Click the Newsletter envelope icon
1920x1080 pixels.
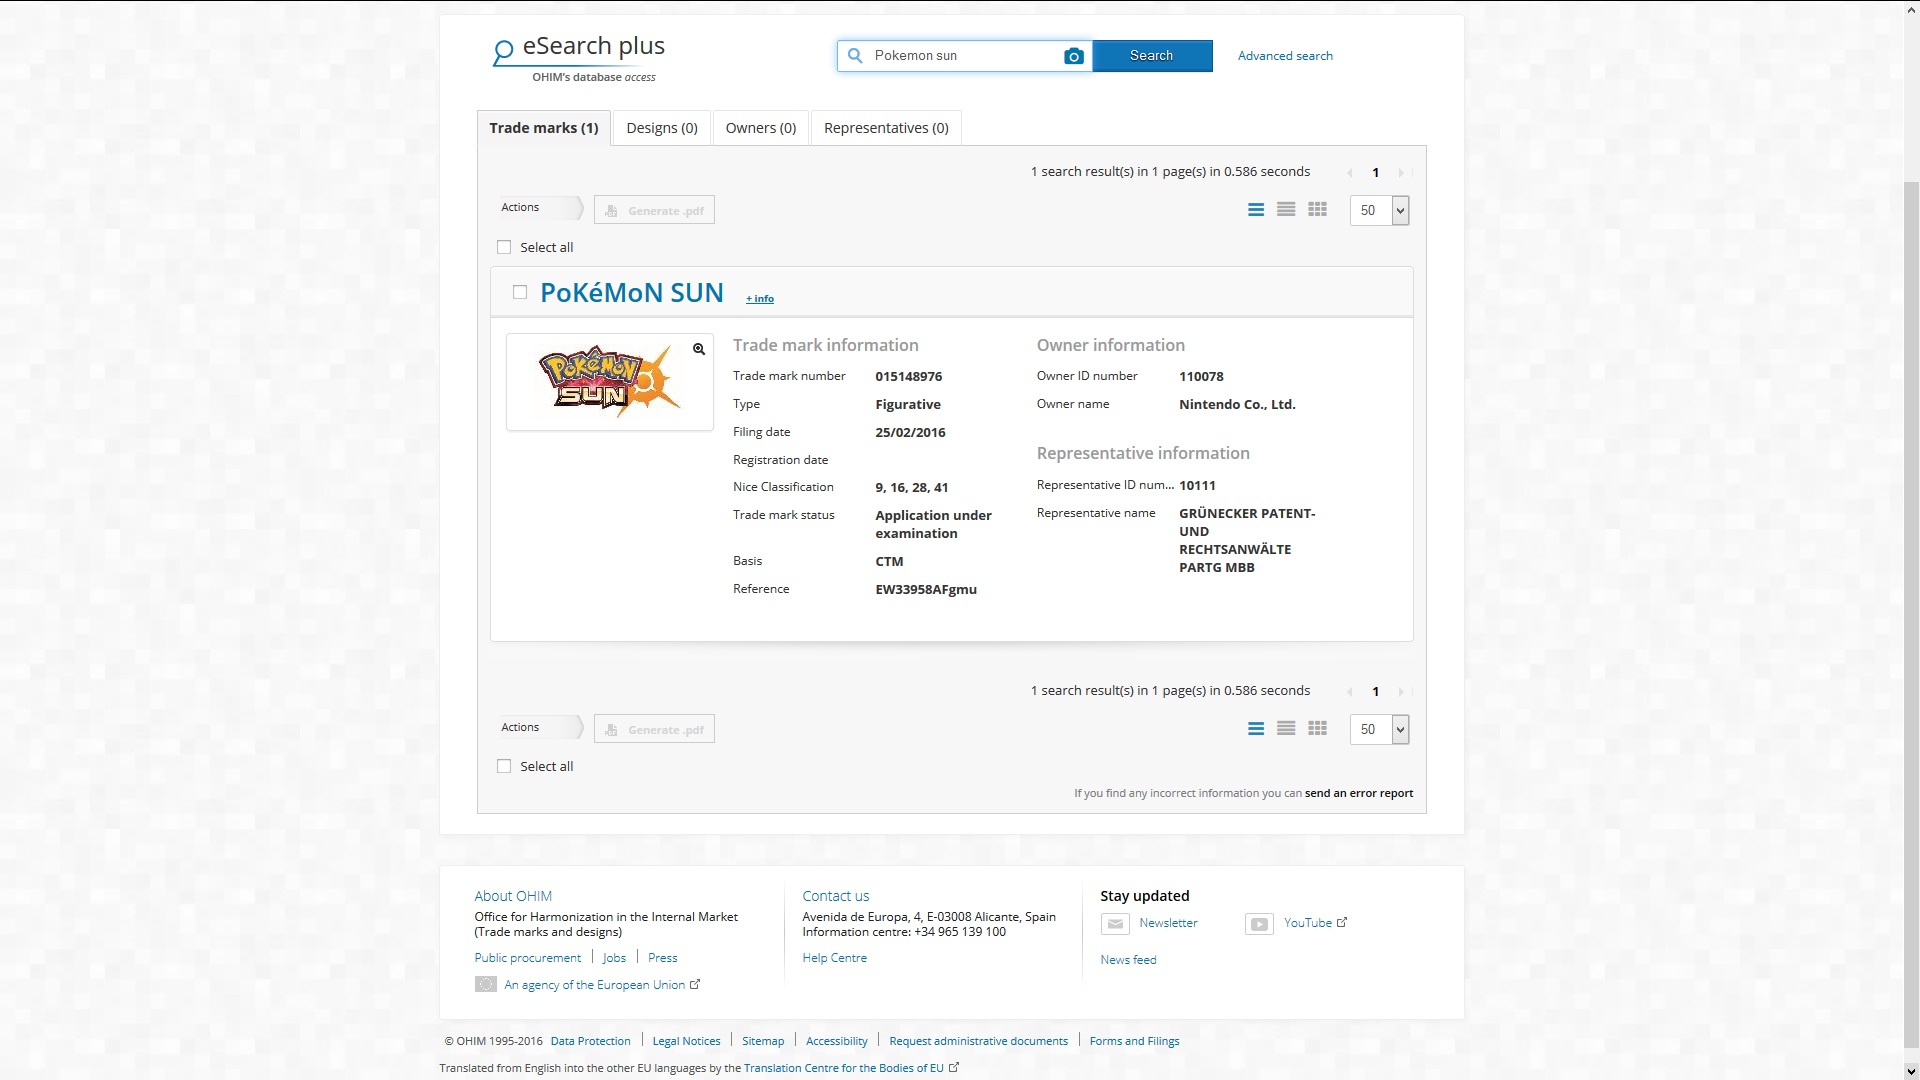(1115, 924)
